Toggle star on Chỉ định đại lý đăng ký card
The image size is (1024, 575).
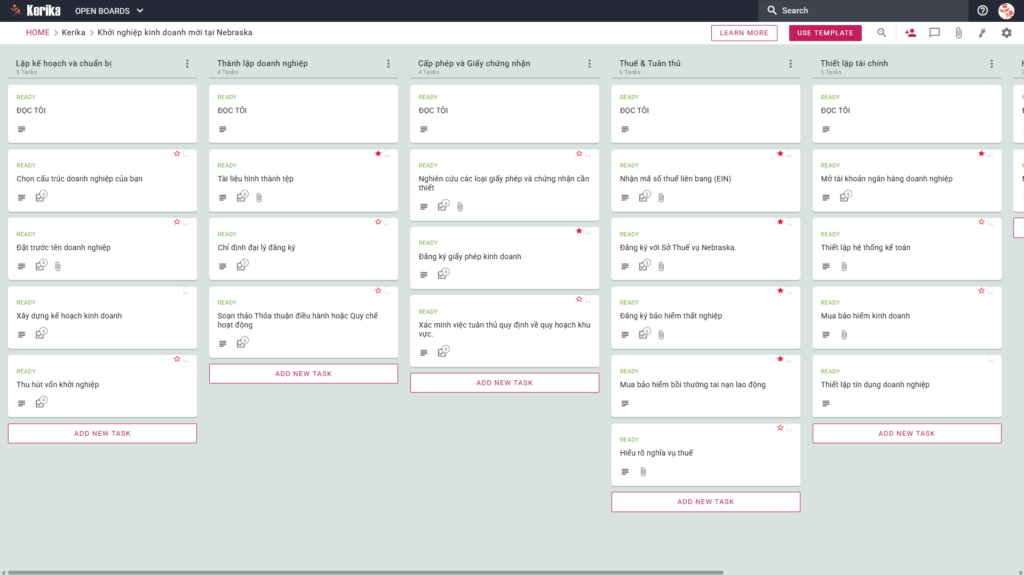coord(378,222)
